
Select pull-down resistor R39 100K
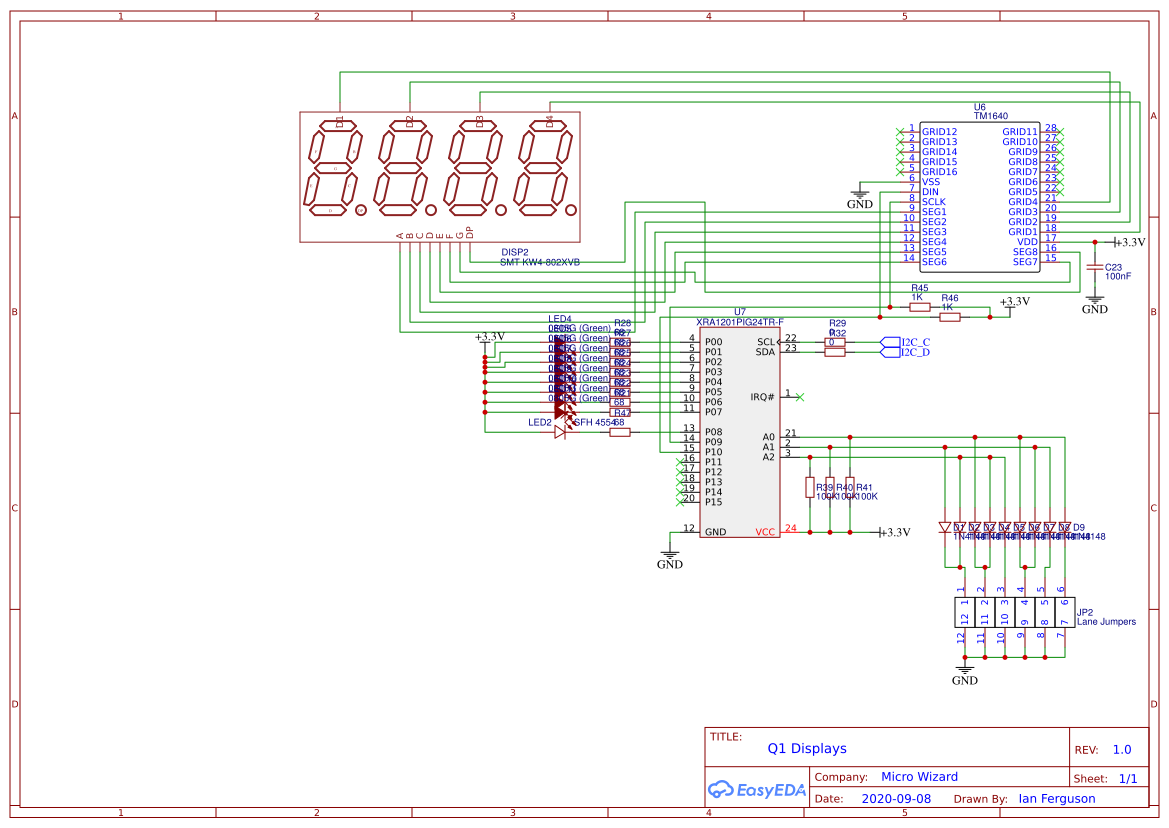(x=810, y=487)
